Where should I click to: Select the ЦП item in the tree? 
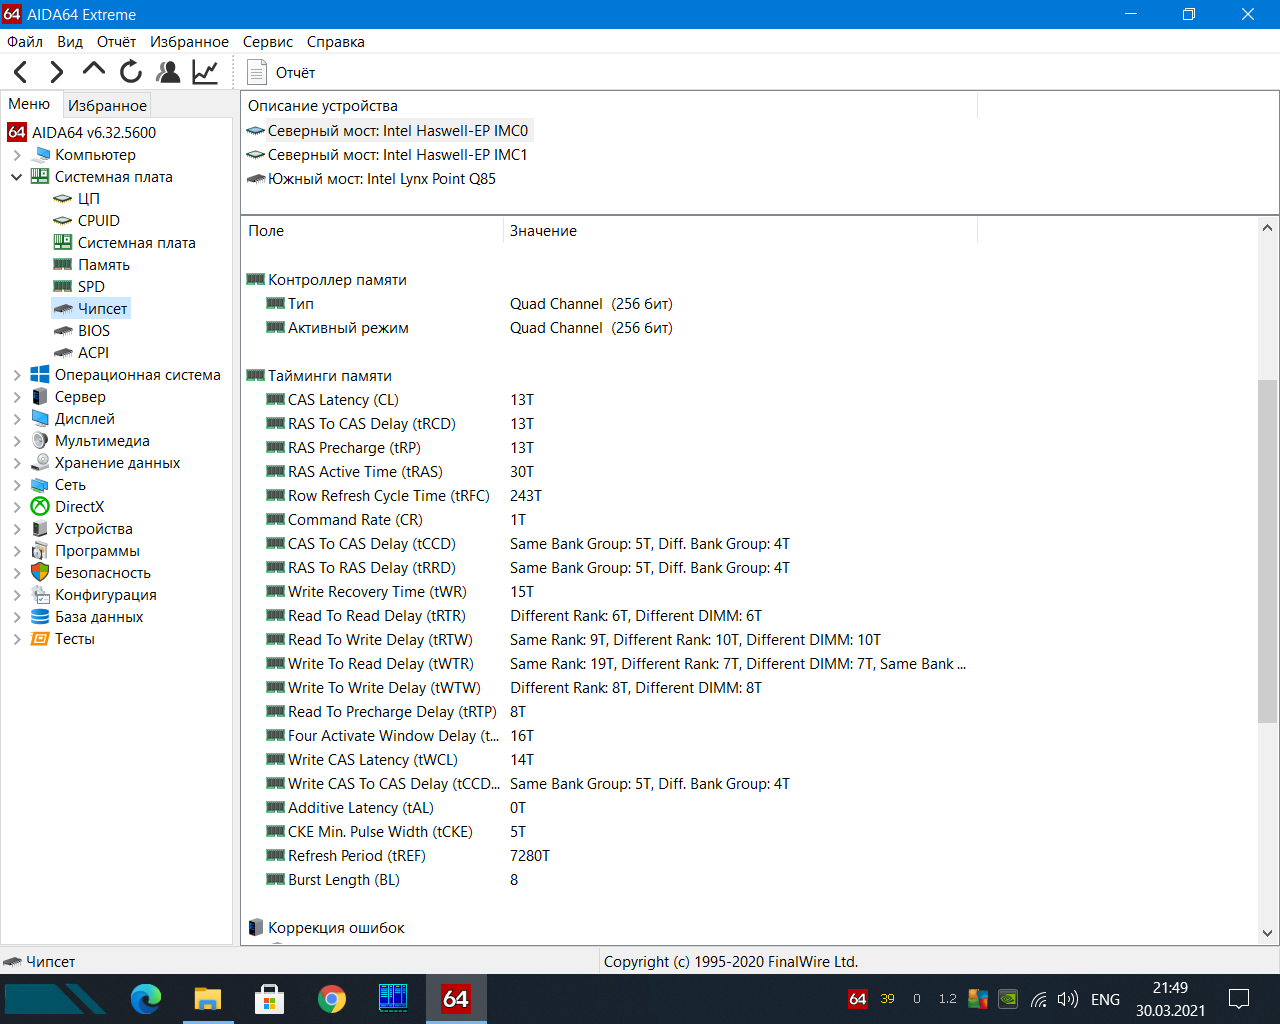[x=89, y=199]
